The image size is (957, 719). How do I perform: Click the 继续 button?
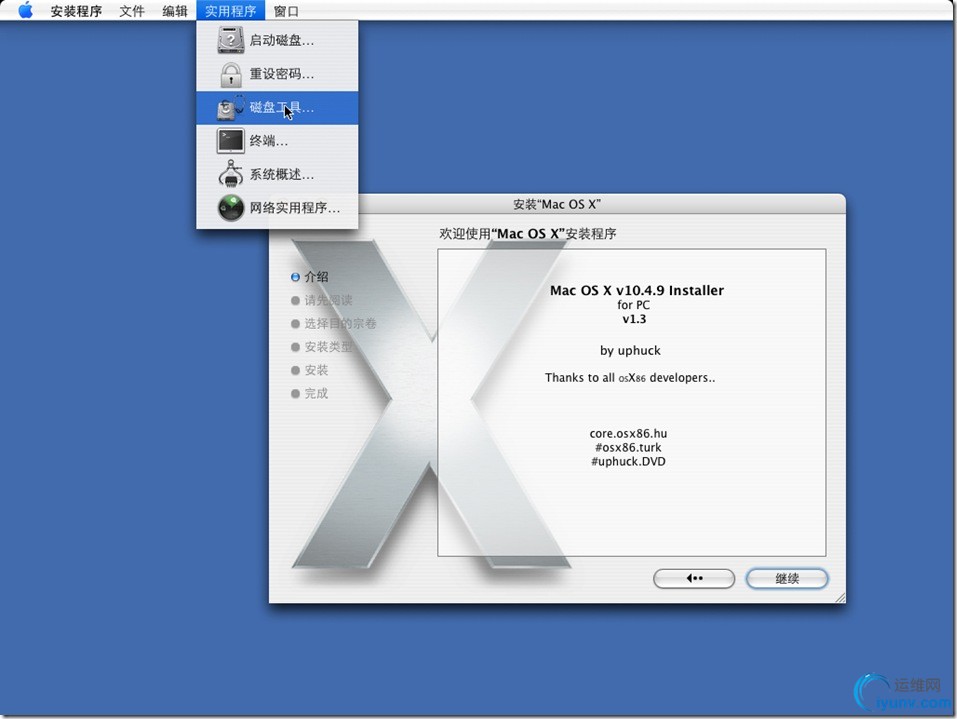(787, 579)
